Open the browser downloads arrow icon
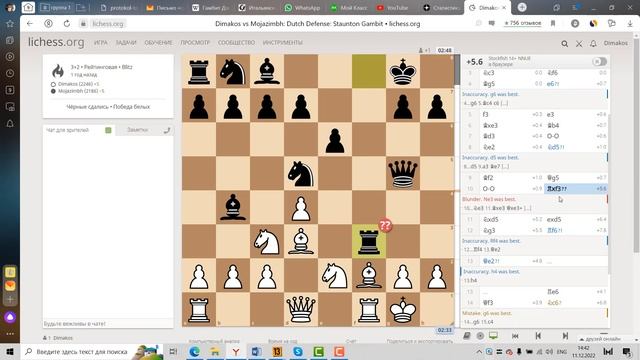The image size is (640, 360). [630, 24]
